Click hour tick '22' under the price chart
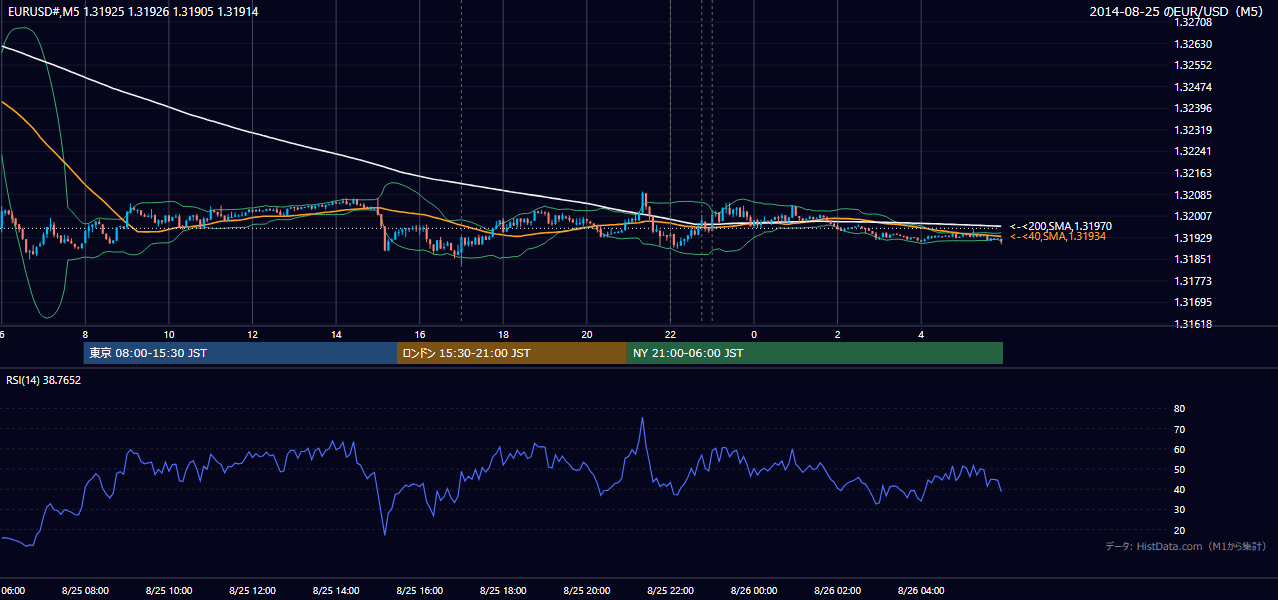 670,334
